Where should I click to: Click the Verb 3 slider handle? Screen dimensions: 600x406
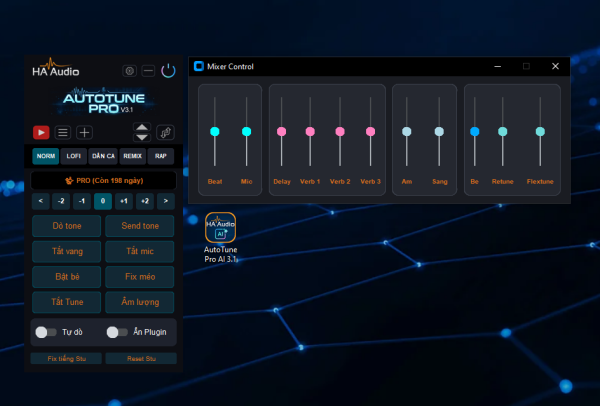pyautogui.click(x=370, y=132)
